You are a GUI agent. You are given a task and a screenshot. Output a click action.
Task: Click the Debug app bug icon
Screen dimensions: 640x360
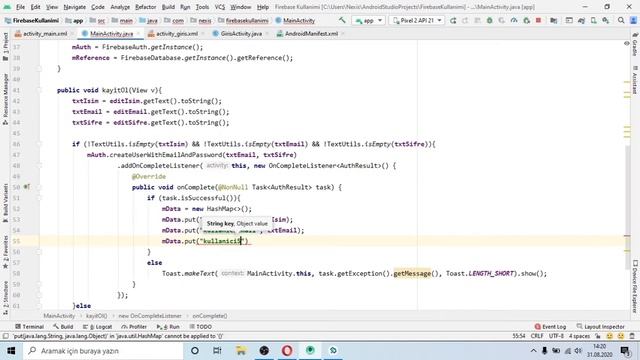(x=489, y=20)
